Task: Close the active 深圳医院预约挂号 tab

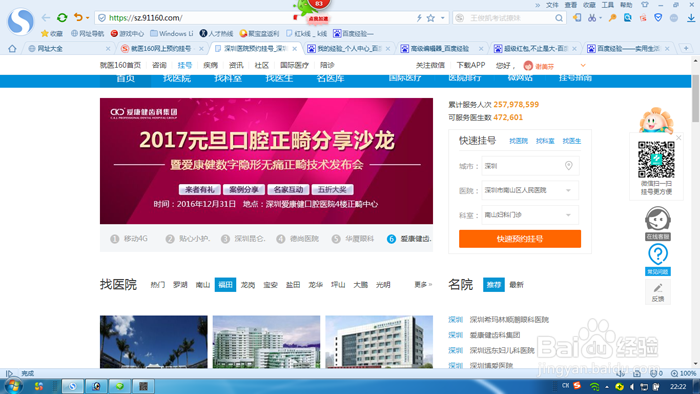Action: pyautogui.click(x=295, y=49)
